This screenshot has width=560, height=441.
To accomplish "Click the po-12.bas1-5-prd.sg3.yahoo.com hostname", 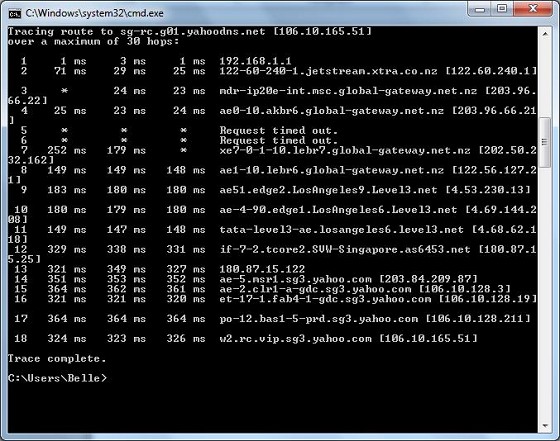I will point(319,319).
